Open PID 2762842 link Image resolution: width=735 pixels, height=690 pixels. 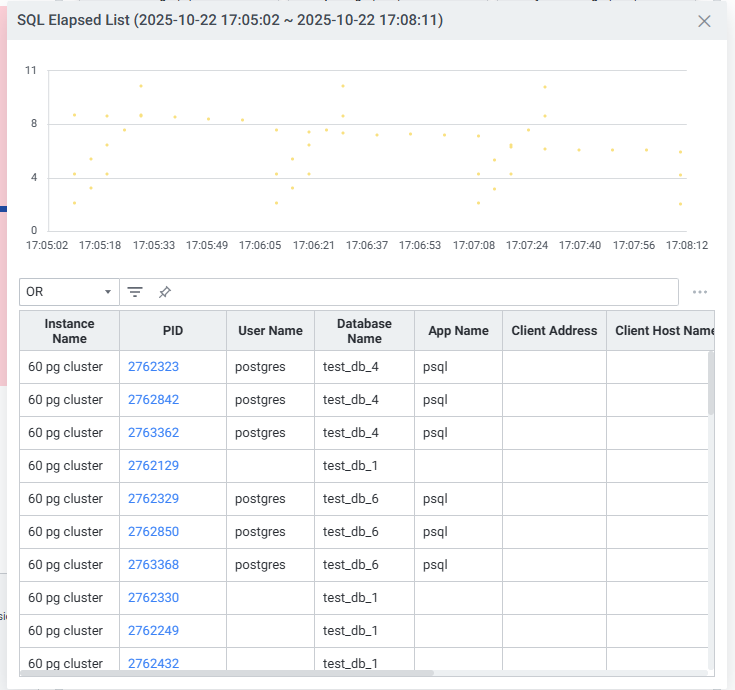153,400
